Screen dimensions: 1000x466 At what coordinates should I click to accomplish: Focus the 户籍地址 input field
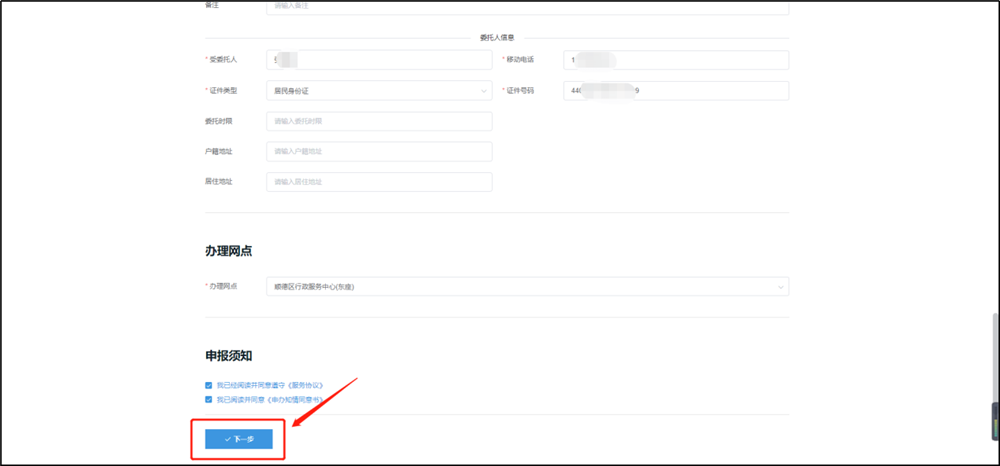pos(379,152)
